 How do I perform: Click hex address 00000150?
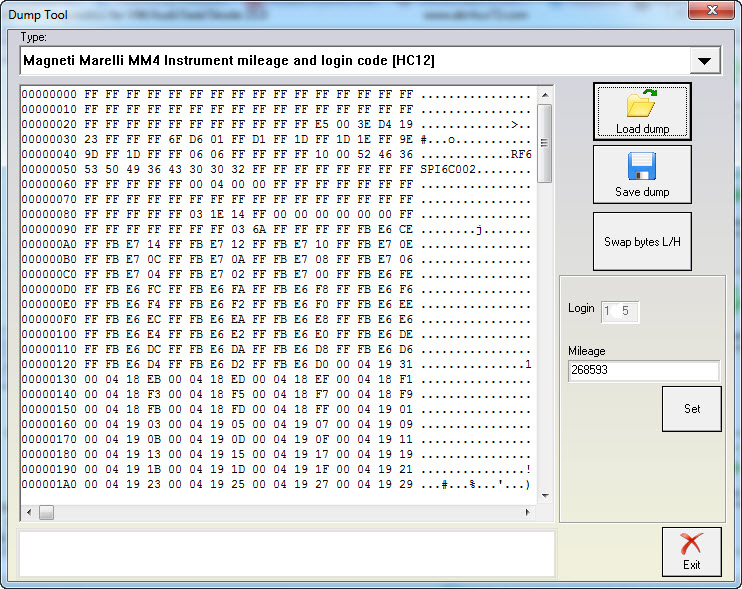[49, 409]
